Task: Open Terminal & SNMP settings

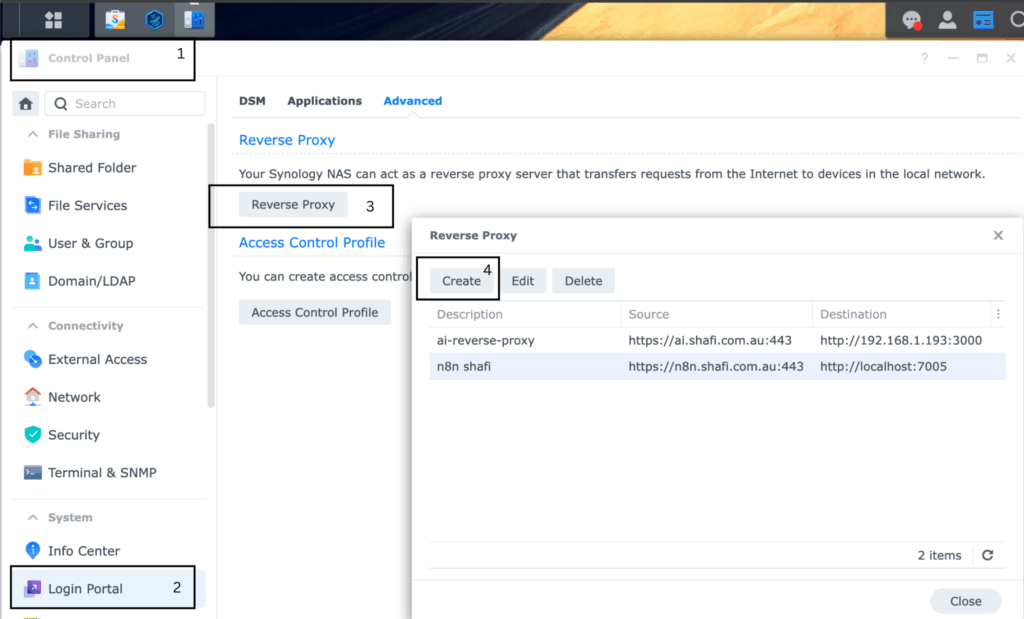Action: [101, 473]
